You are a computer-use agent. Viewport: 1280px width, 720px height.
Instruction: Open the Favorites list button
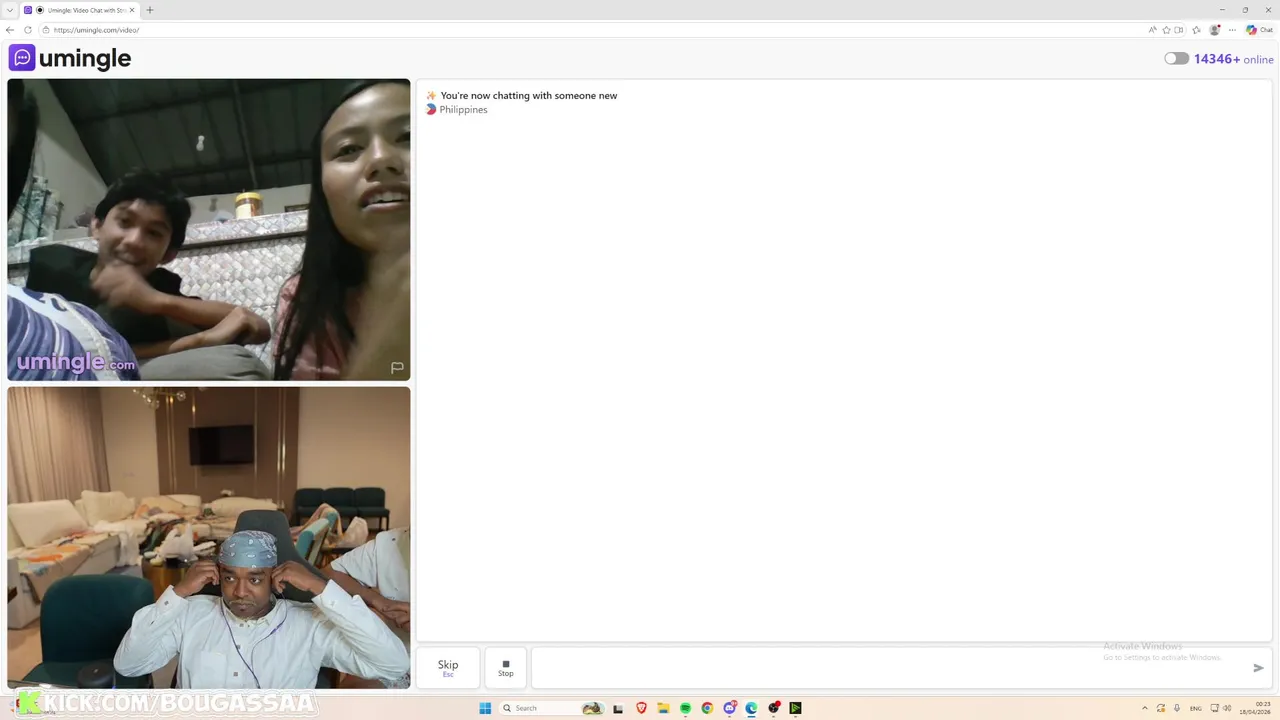click(x=1197, y=30)
